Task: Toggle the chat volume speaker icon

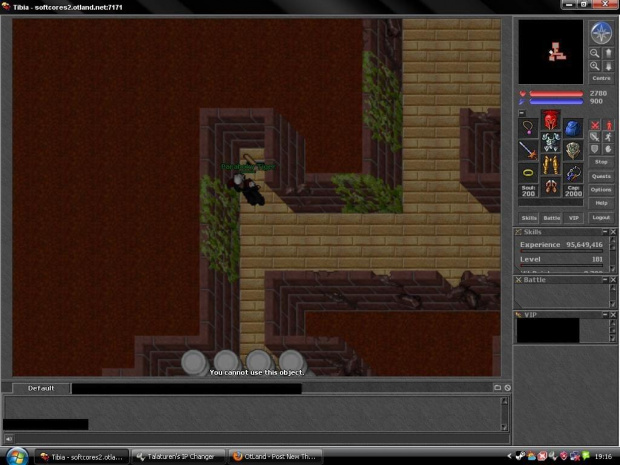Action: click(x=9, y=439)
